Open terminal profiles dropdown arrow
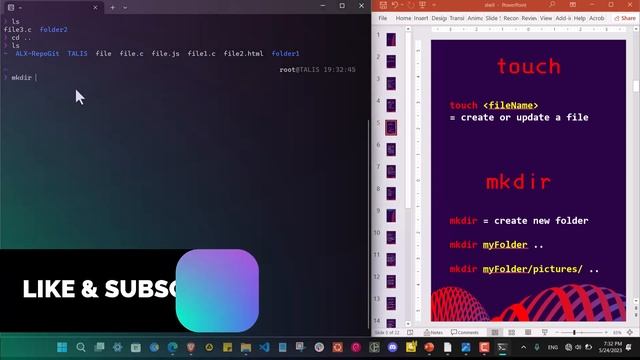The image size is (640, 360). pos(125,7)
